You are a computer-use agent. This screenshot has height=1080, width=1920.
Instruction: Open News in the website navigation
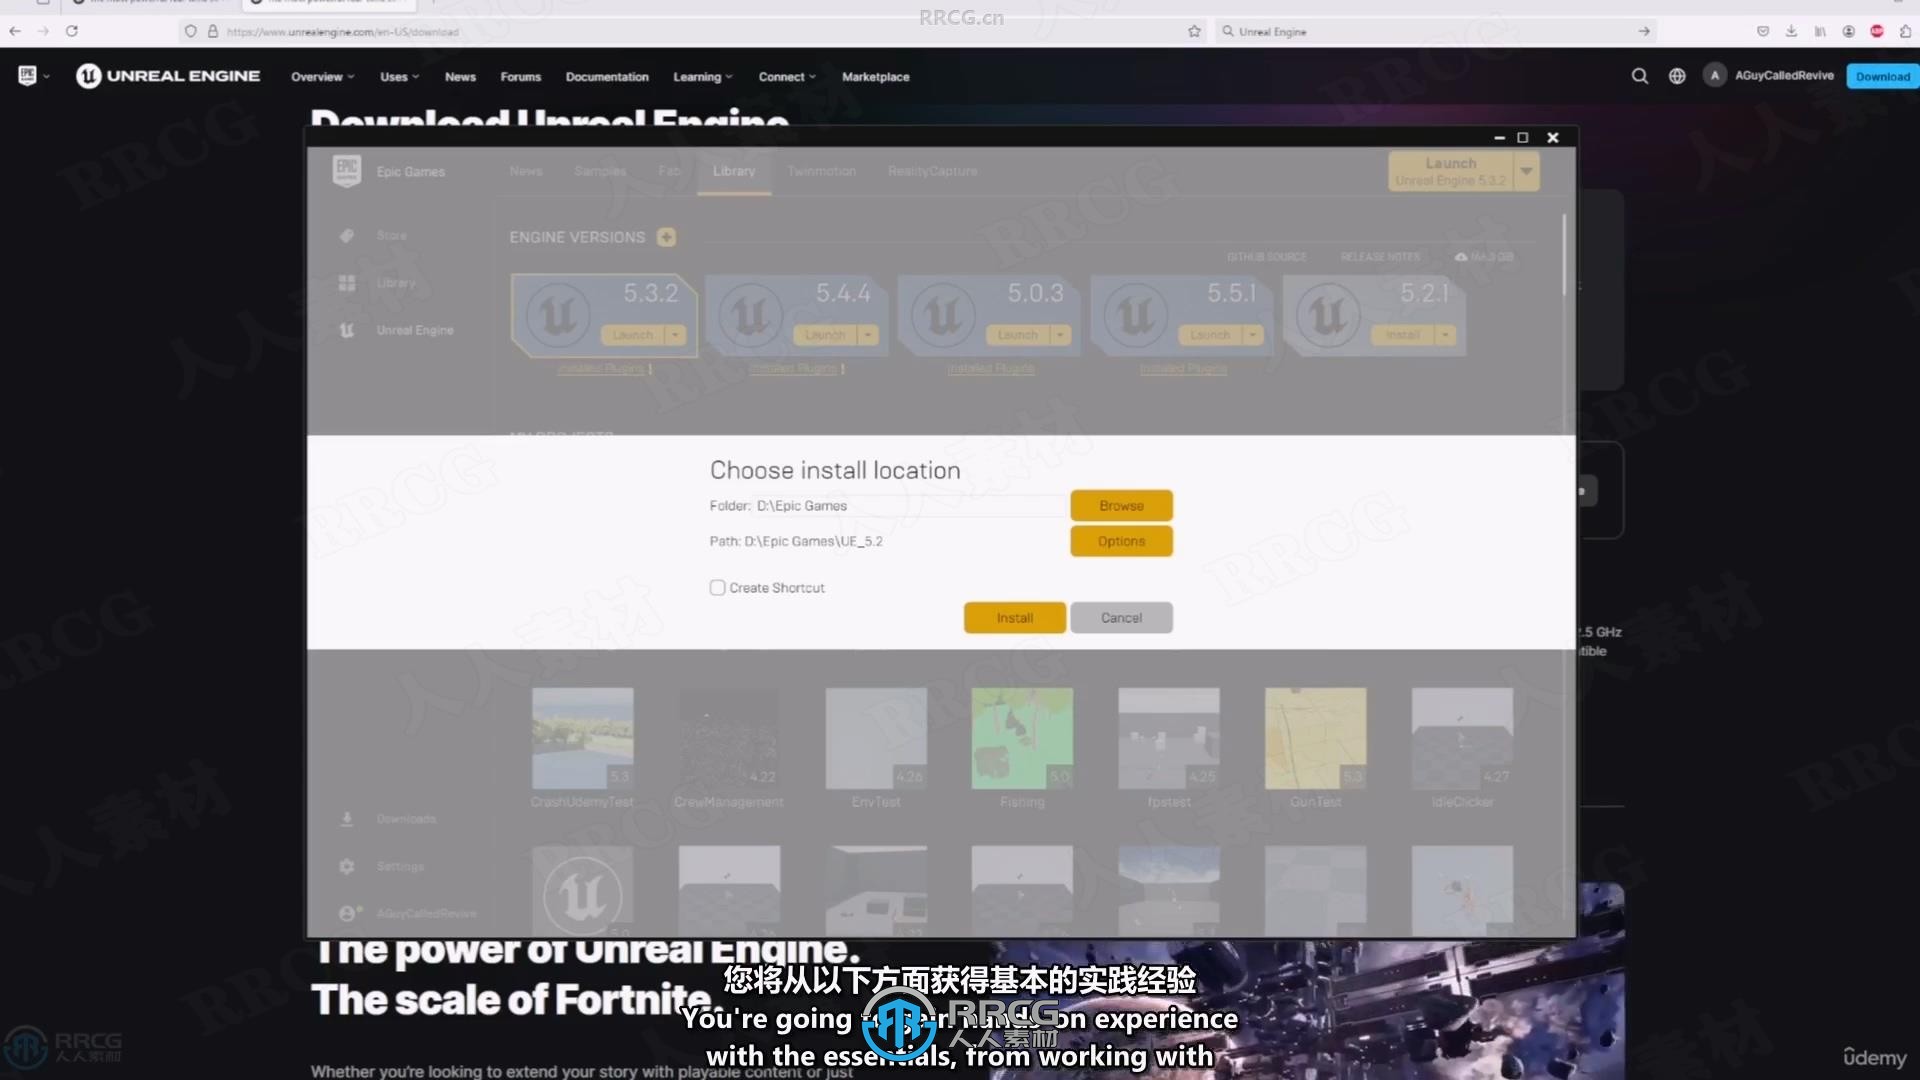point(460,77)
